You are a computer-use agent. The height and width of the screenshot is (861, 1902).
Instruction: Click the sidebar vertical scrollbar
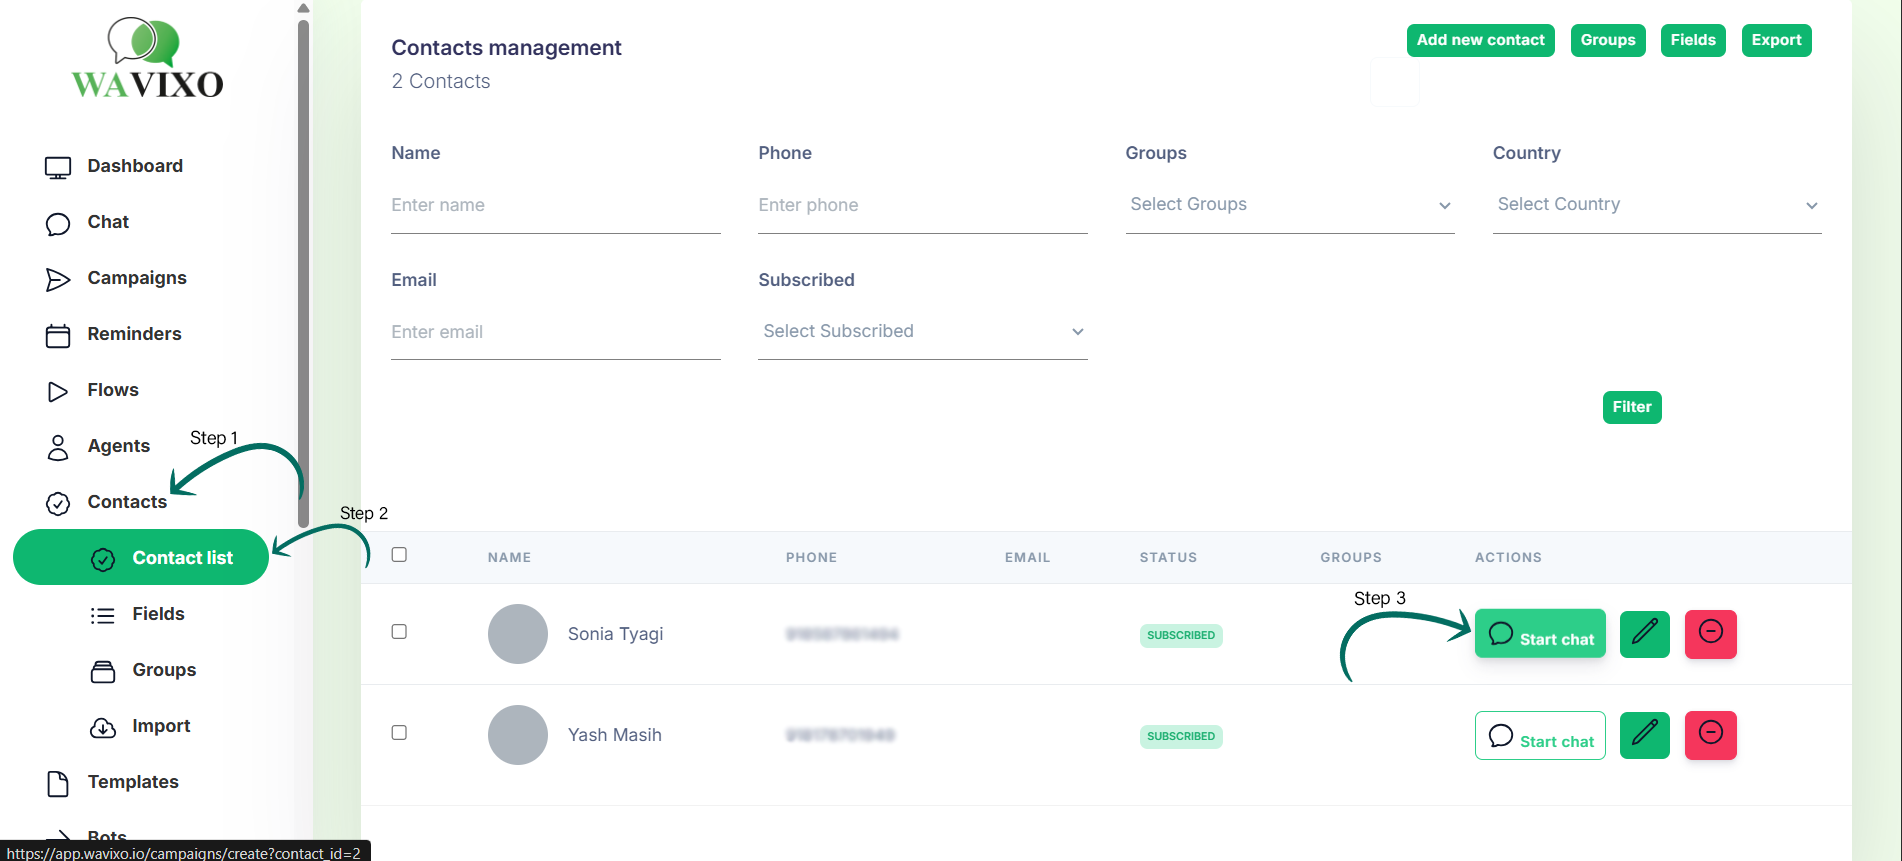coord(303,270)
